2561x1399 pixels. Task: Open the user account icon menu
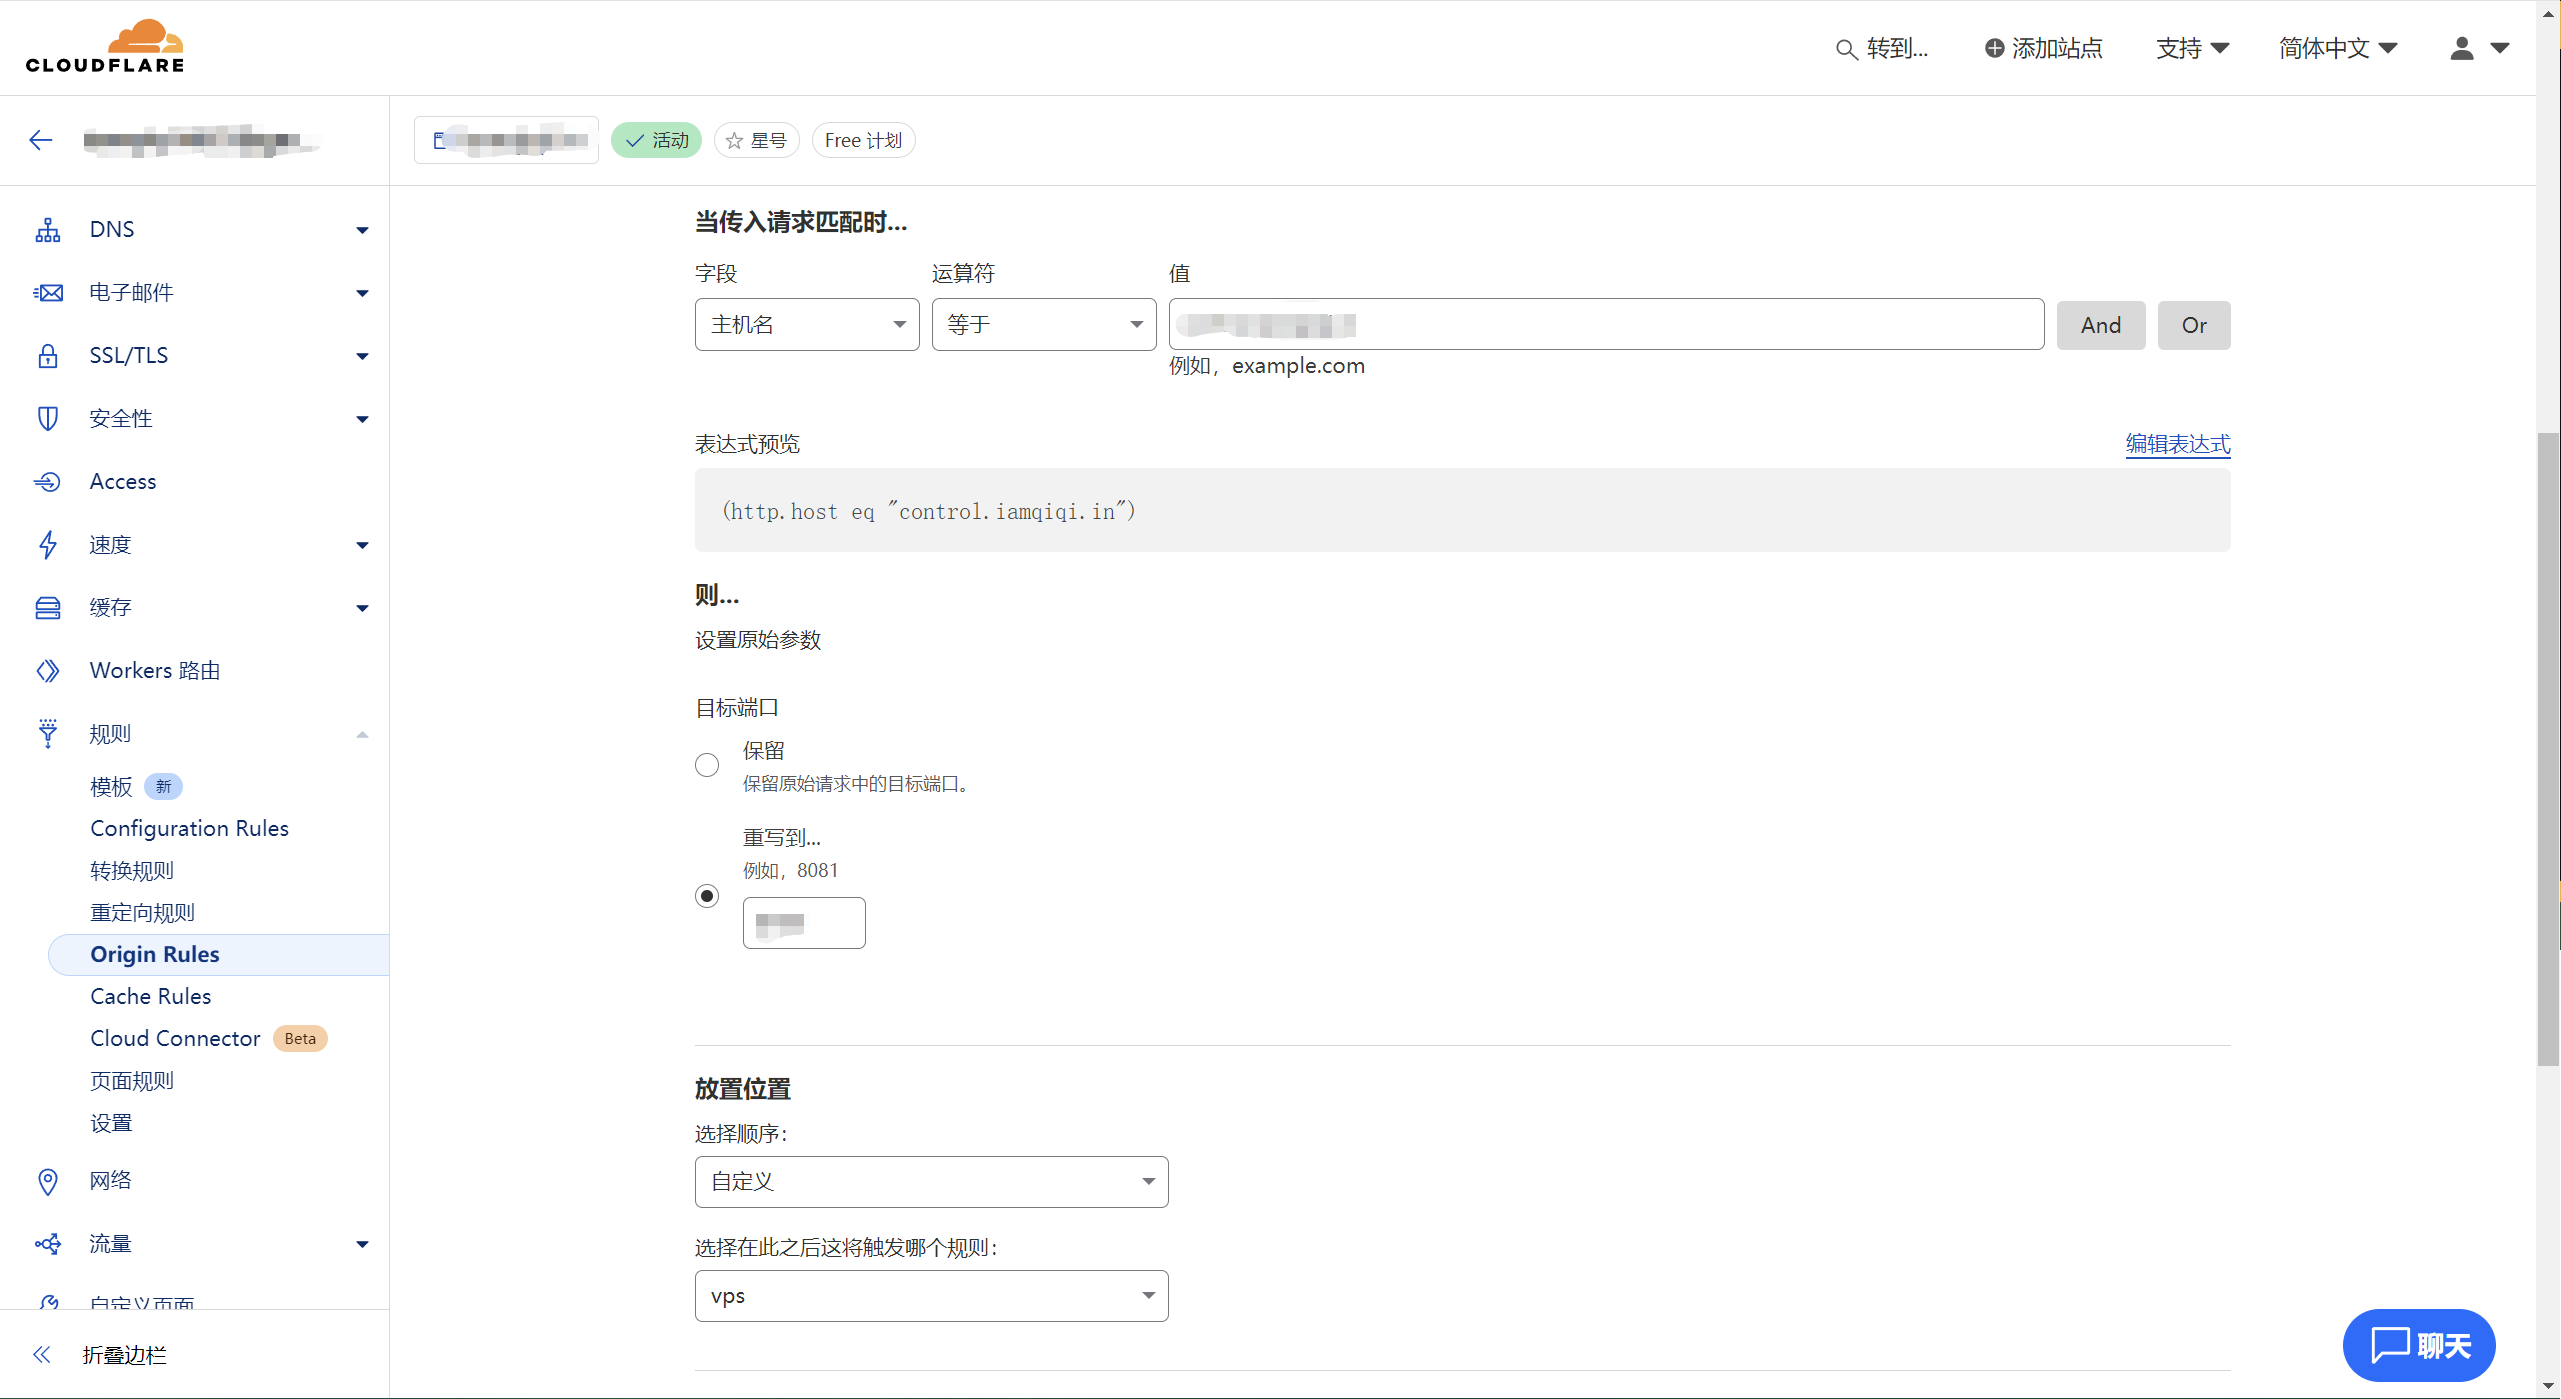click(x=2462, y=48)
